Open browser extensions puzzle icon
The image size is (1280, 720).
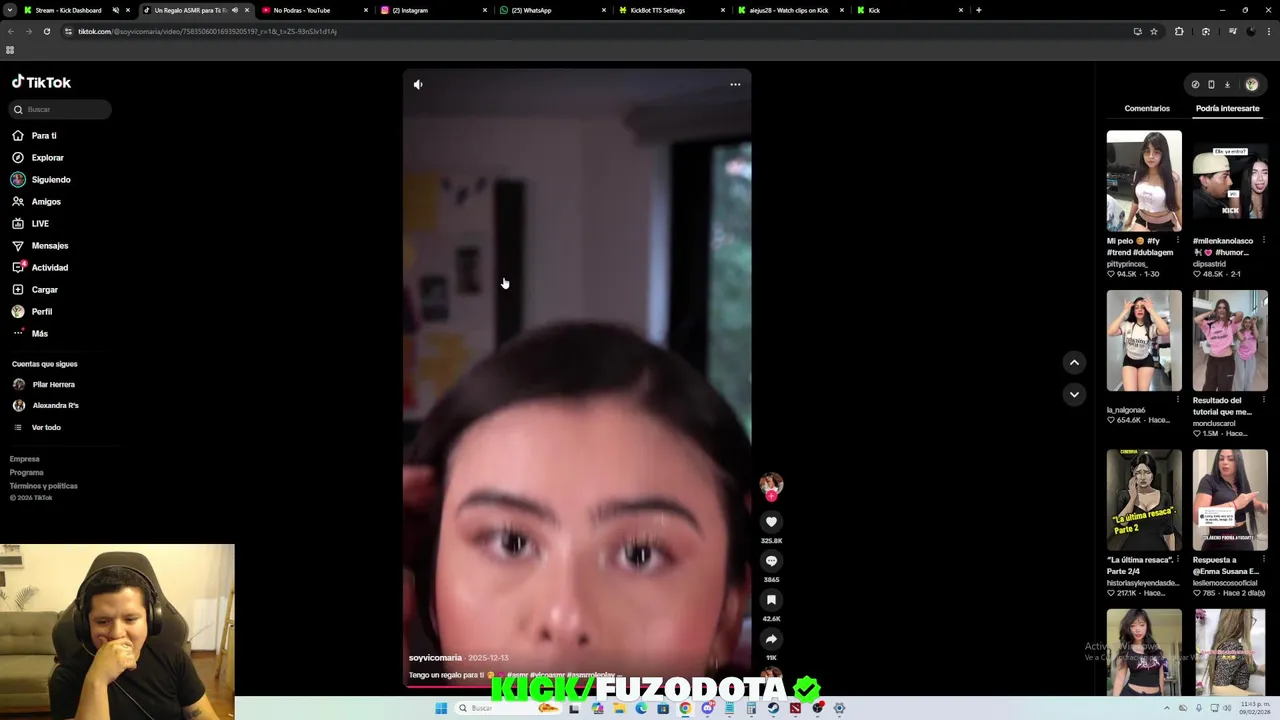pyautogui.click(x=1179, y=31)
